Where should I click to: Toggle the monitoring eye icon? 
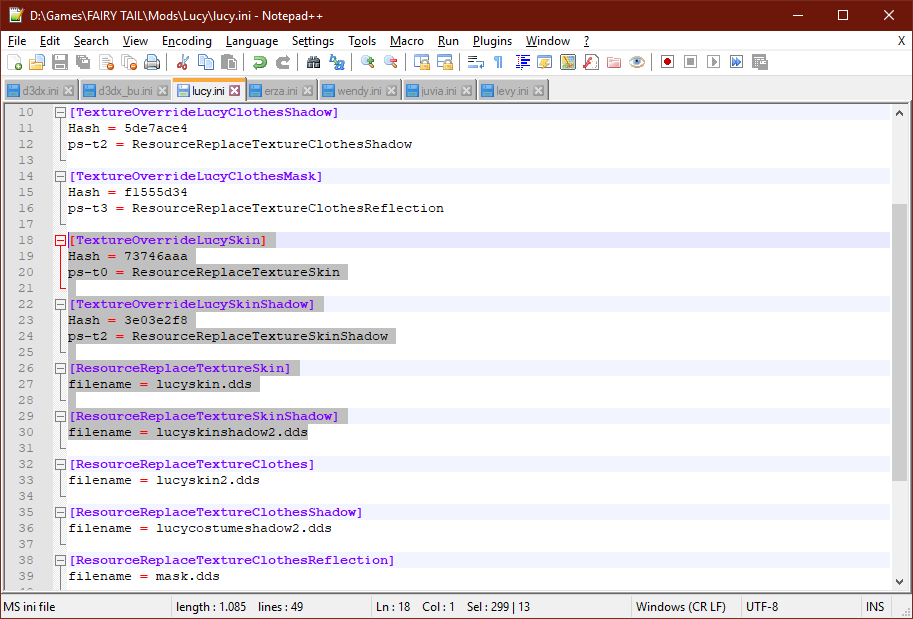point(637,62)
